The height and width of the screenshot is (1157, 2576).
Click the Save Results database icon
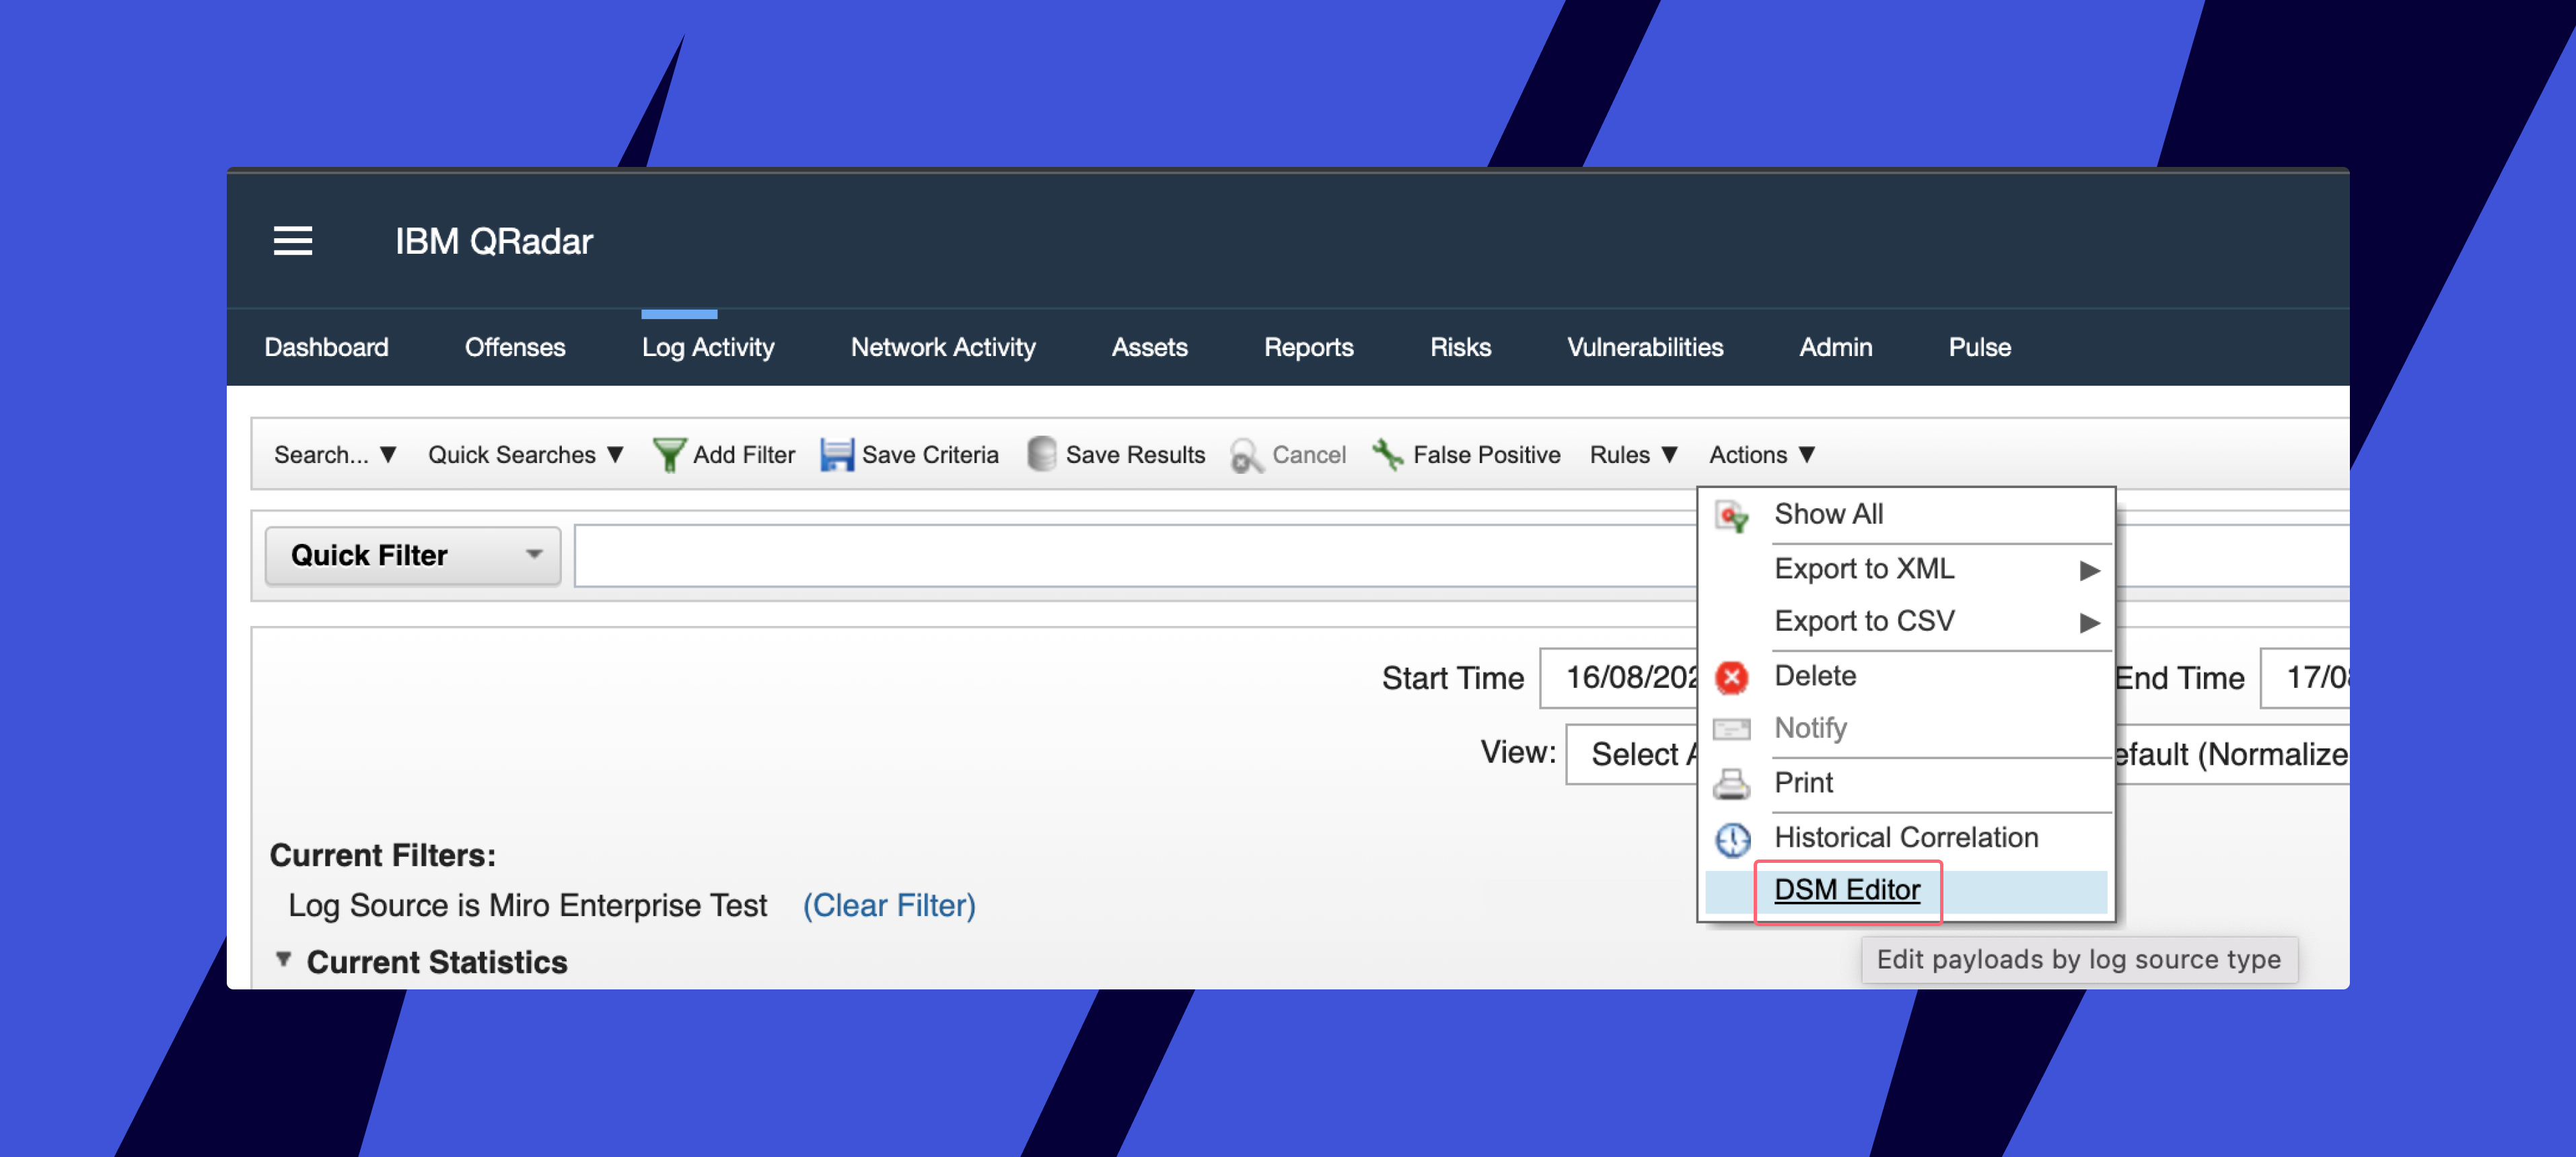[x=1041, y=455]
